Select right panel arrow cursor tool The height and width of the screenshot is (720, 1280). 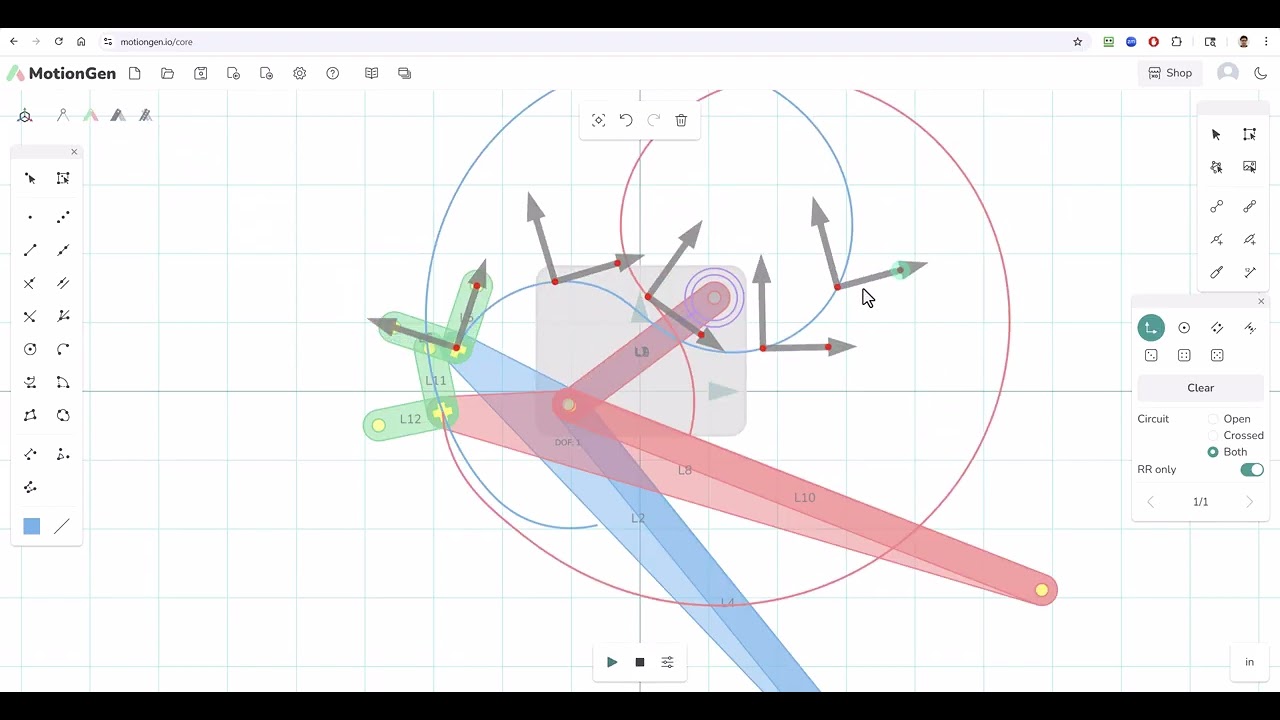[x=1216, y=134]
